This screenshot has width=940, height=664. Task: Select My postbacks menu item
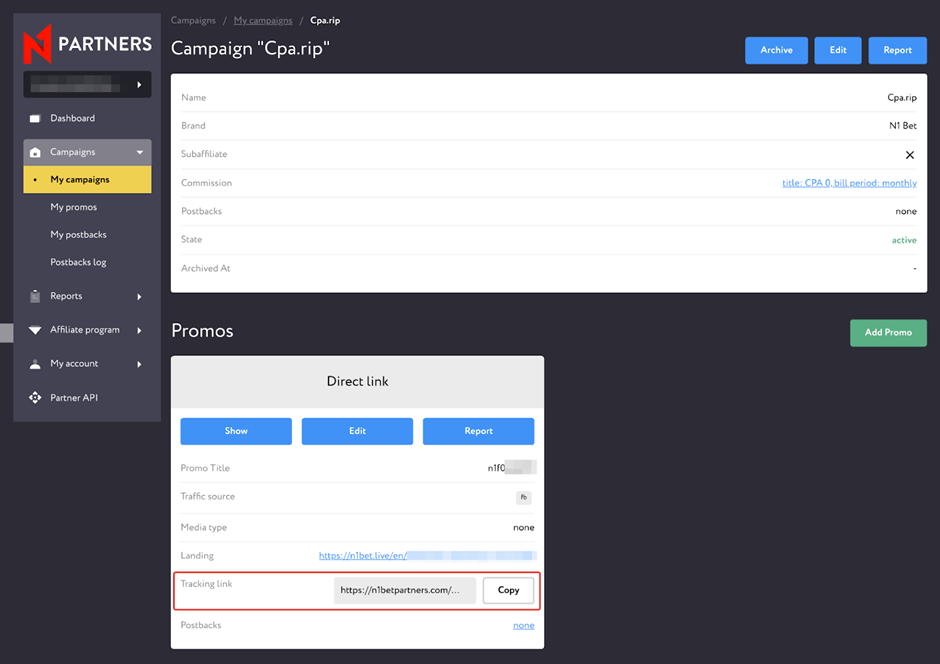tap(78, 235)
